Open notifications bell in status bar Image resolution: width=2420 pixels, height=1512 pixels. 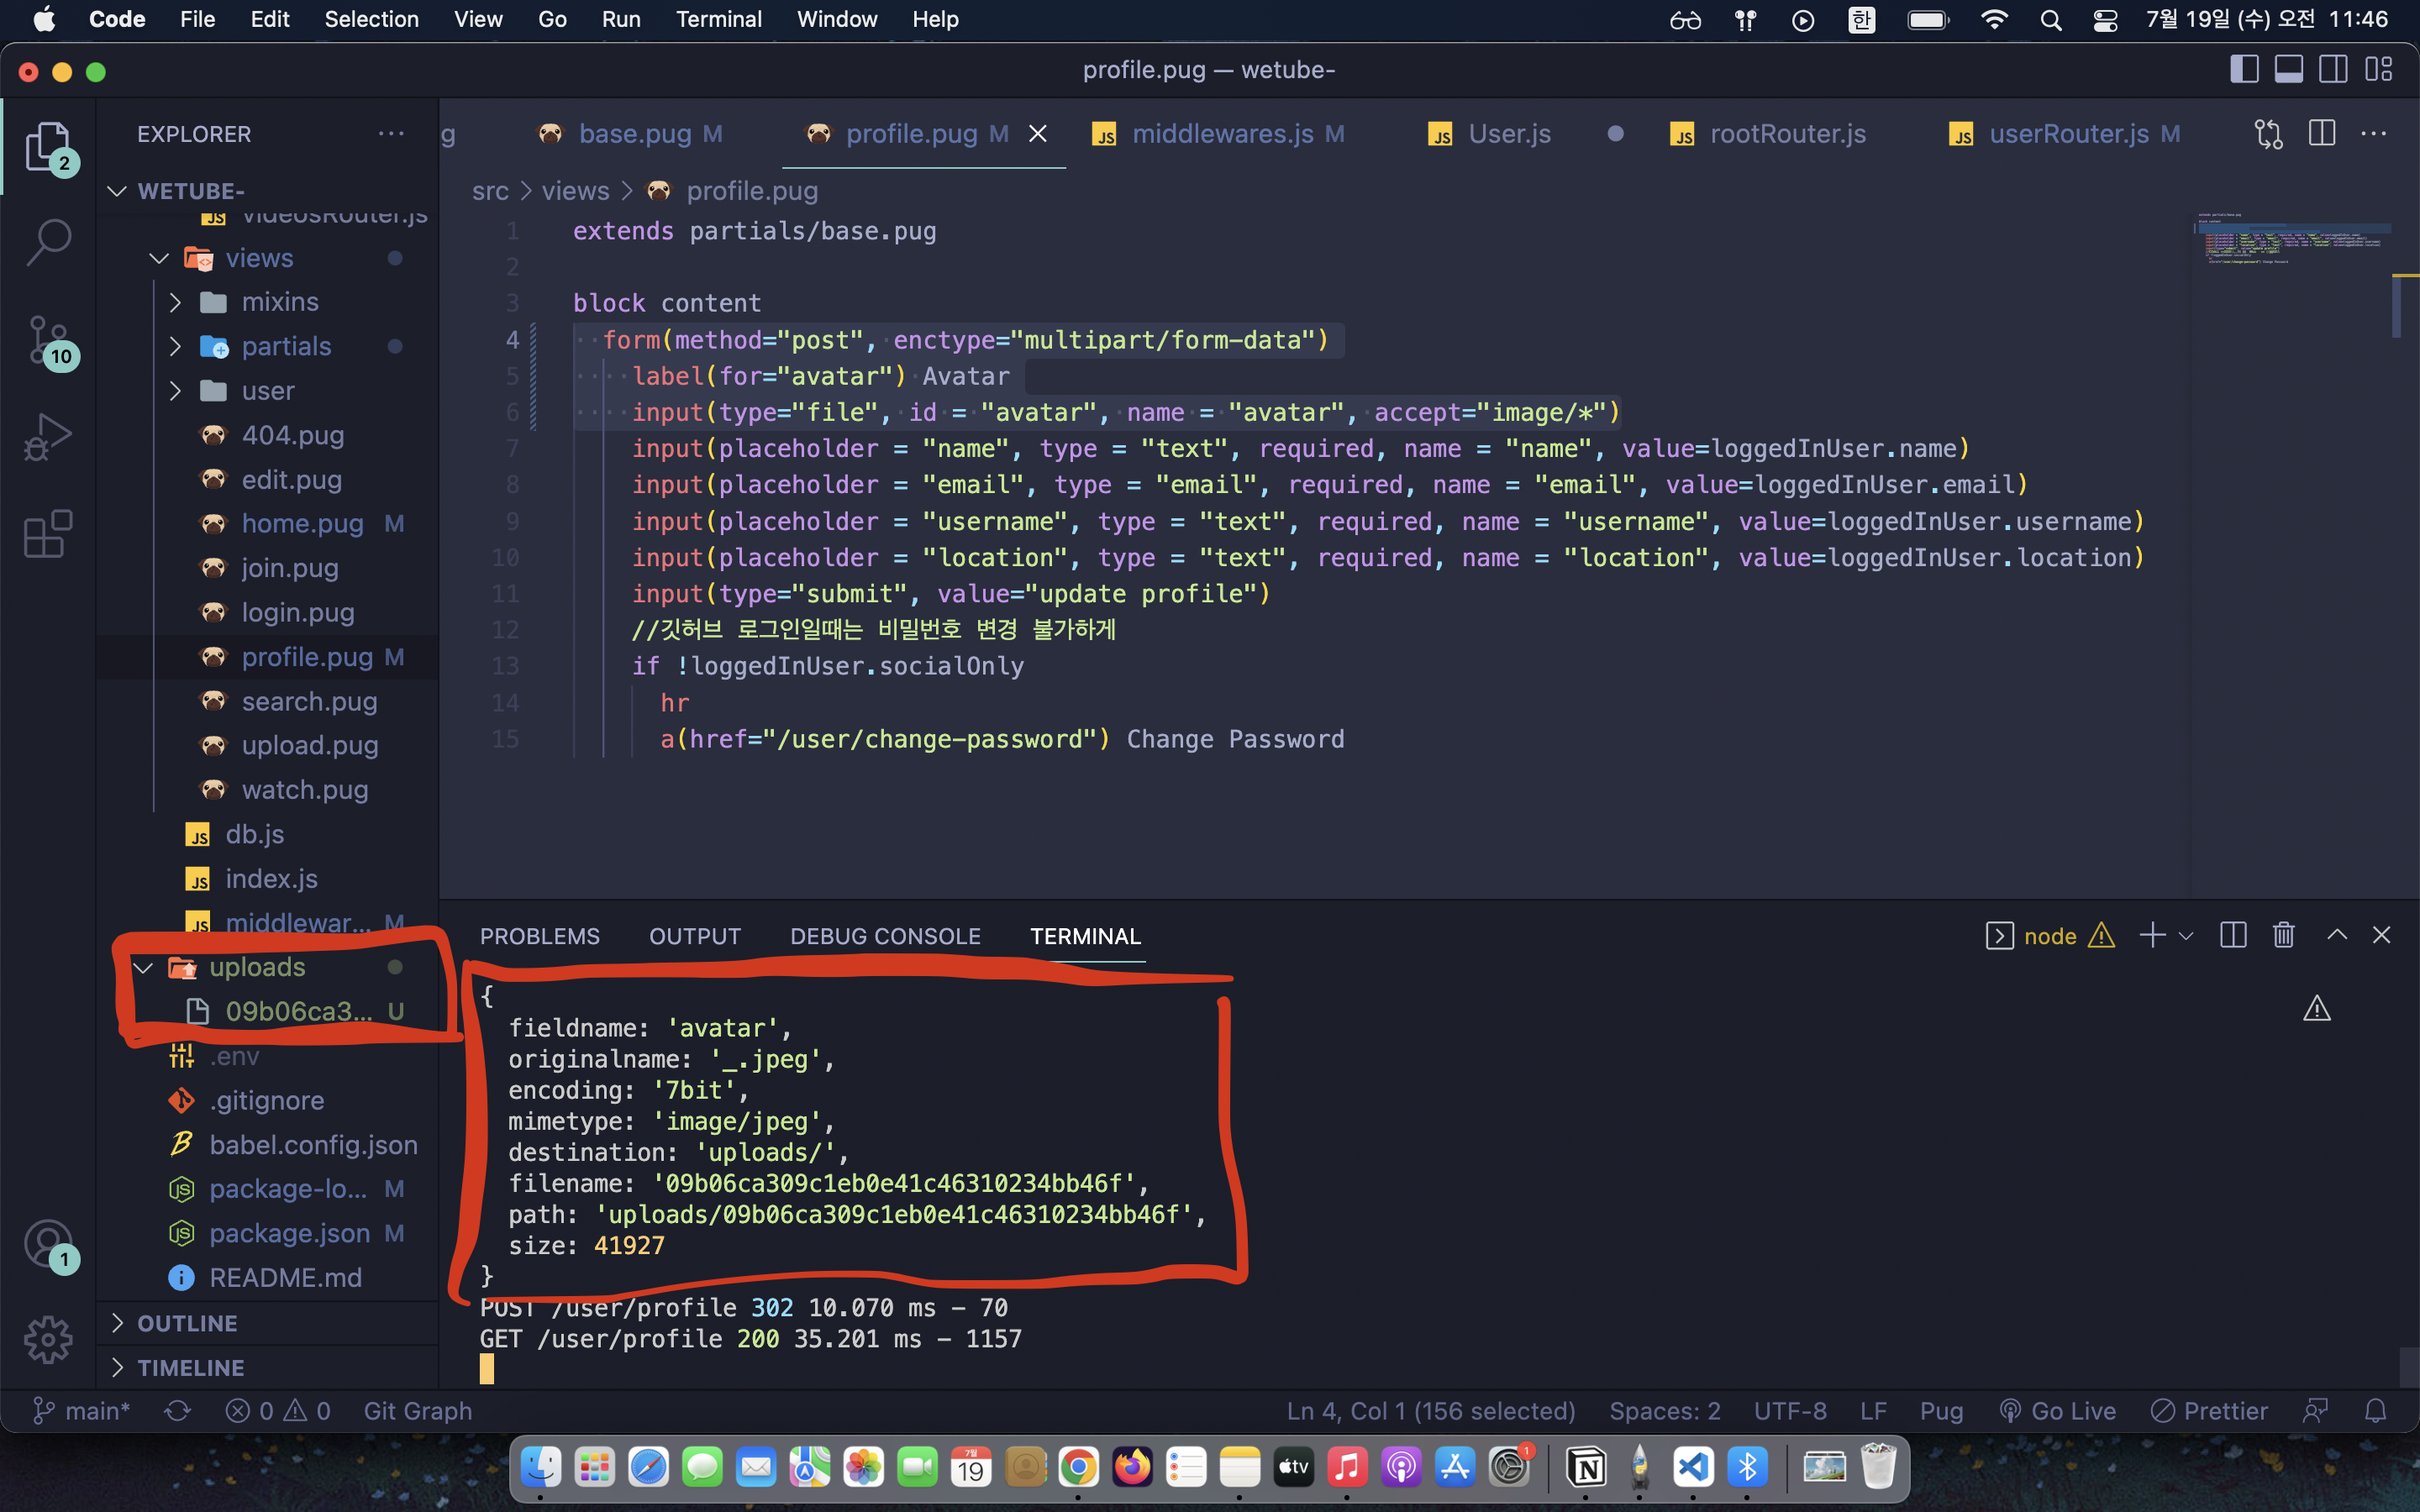(x=2376, y=1410)
